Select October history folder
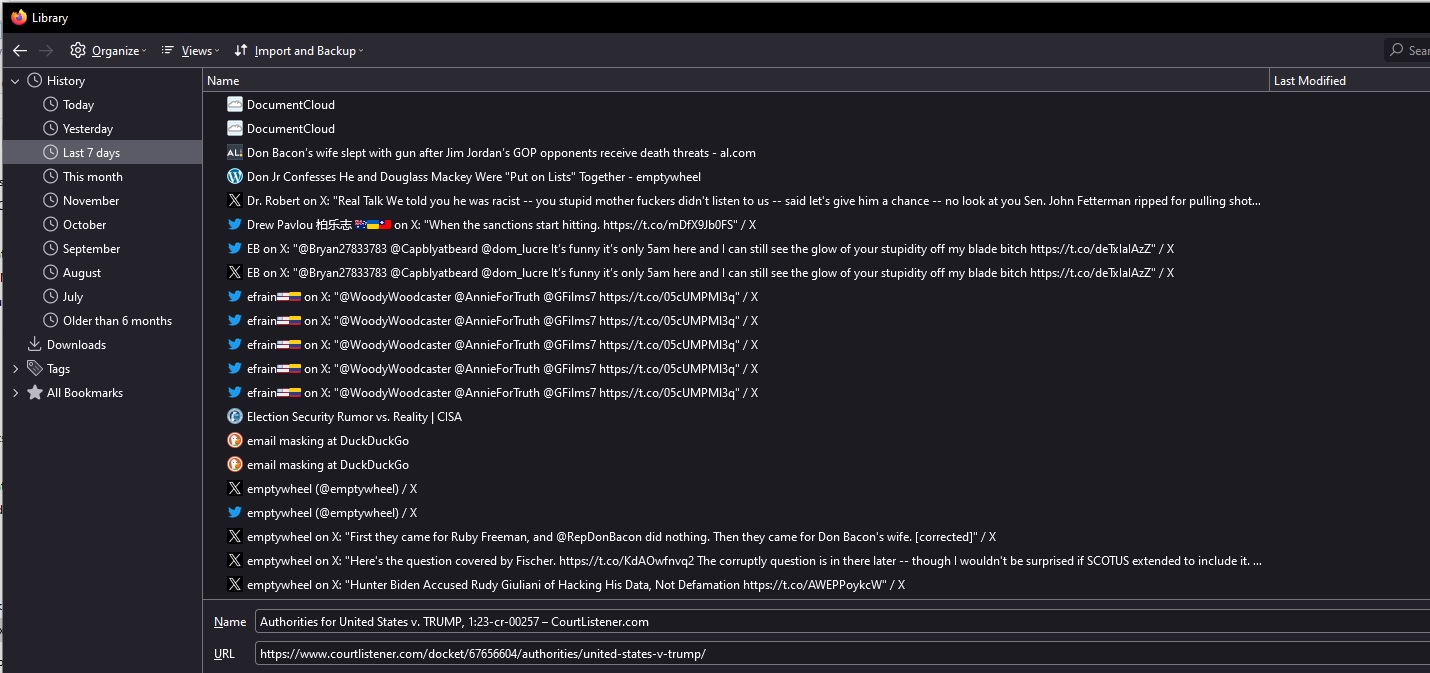 coord(84,225)
